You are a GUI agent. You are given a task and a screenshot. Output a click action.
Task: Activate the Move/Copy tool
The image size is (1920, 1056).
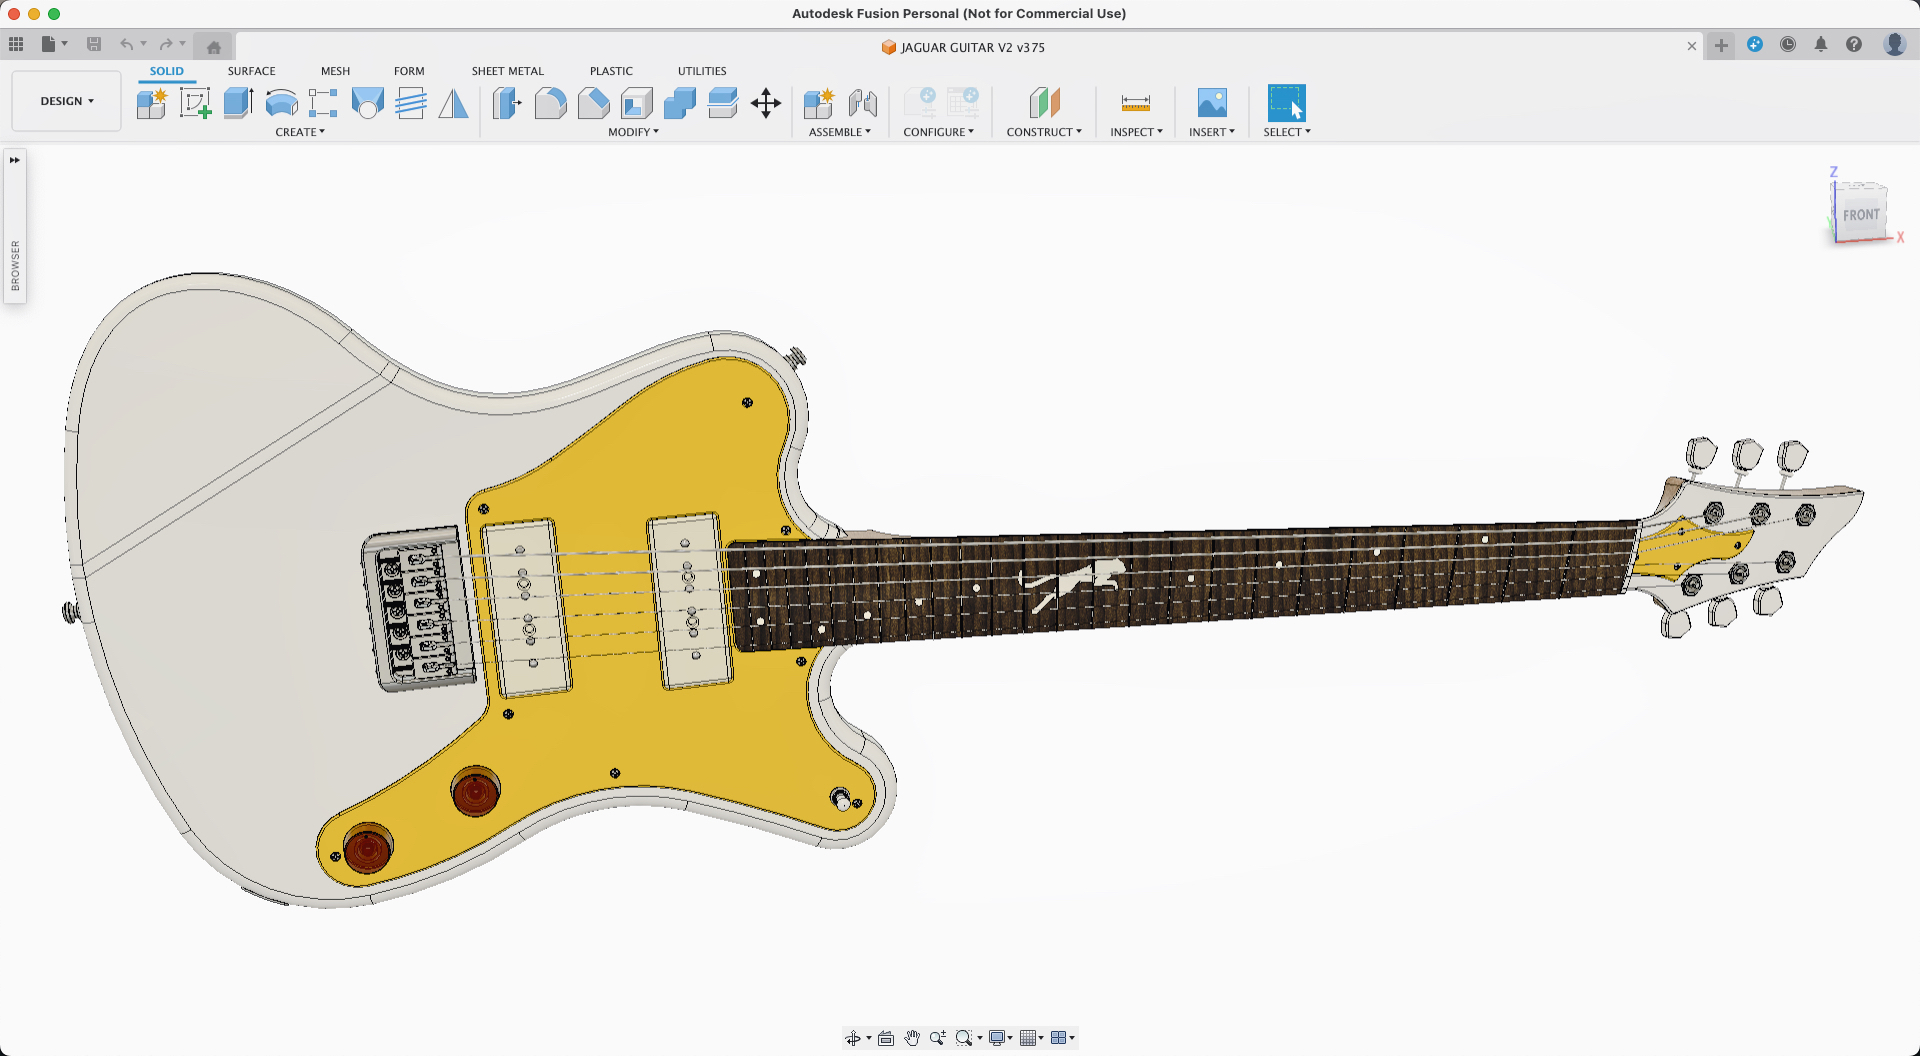[766, 103]
